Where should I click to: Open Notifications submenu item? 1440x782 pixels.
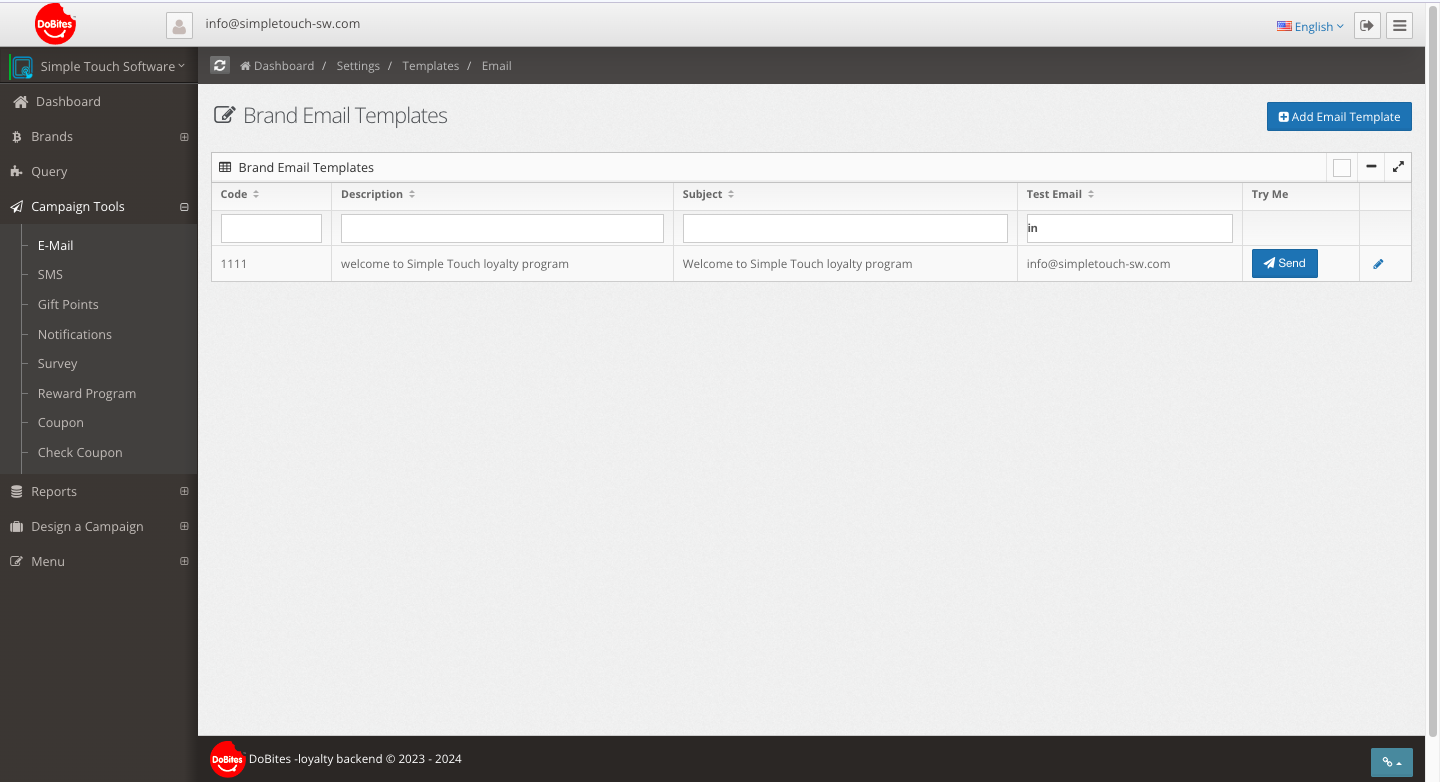[75, 335]
